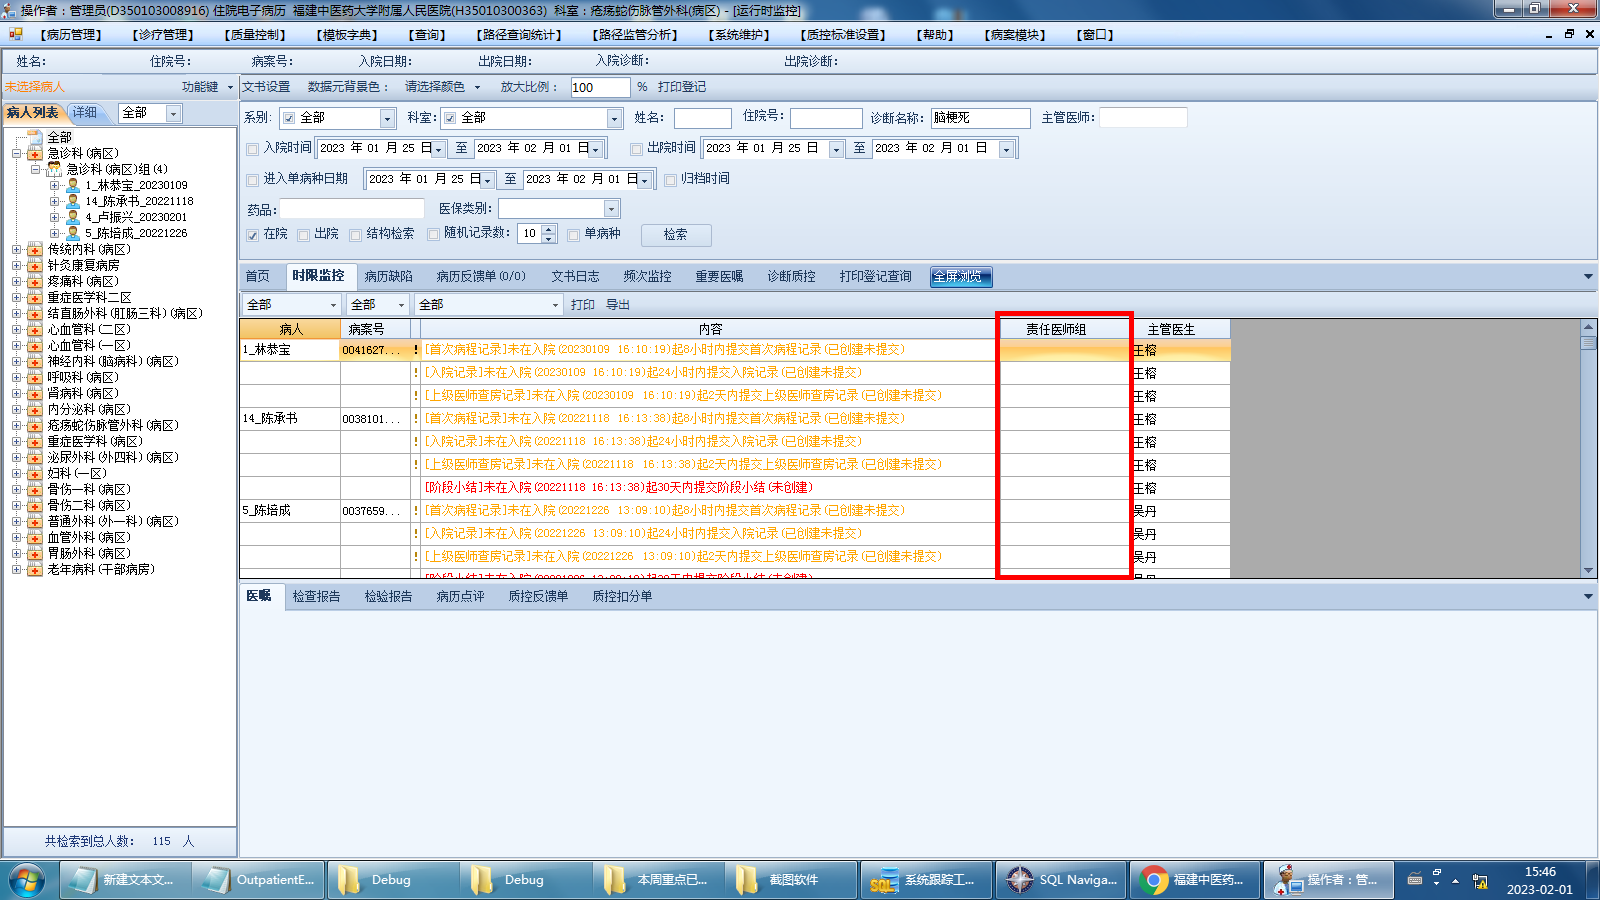
Task: Switch to the 文书日志 tab
Action: click(575, 277)
